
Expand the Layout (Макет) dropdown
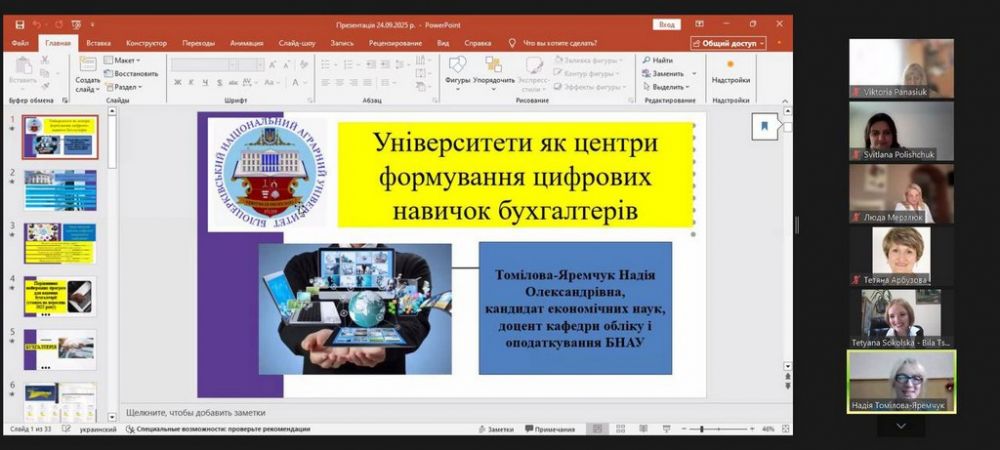click(124, 60)
